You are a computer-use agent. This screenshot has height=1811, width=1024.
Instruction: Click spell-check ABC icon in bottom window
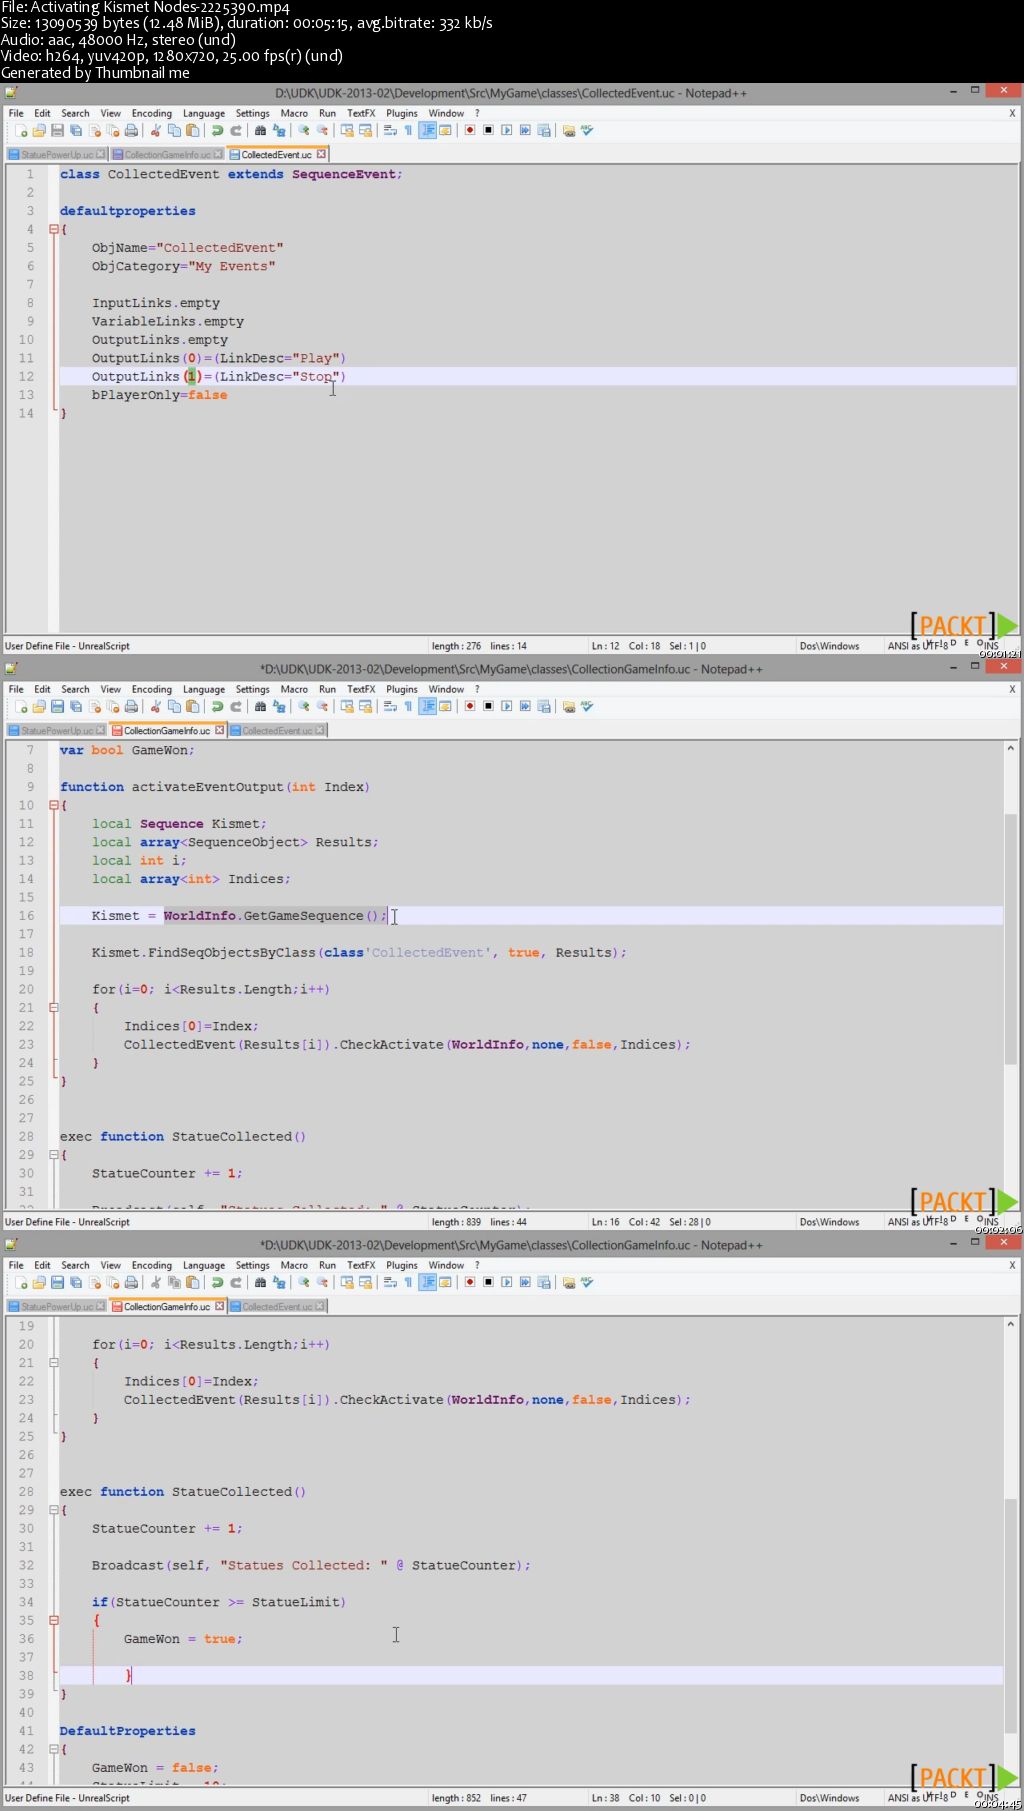click(x=587, y=1283)
